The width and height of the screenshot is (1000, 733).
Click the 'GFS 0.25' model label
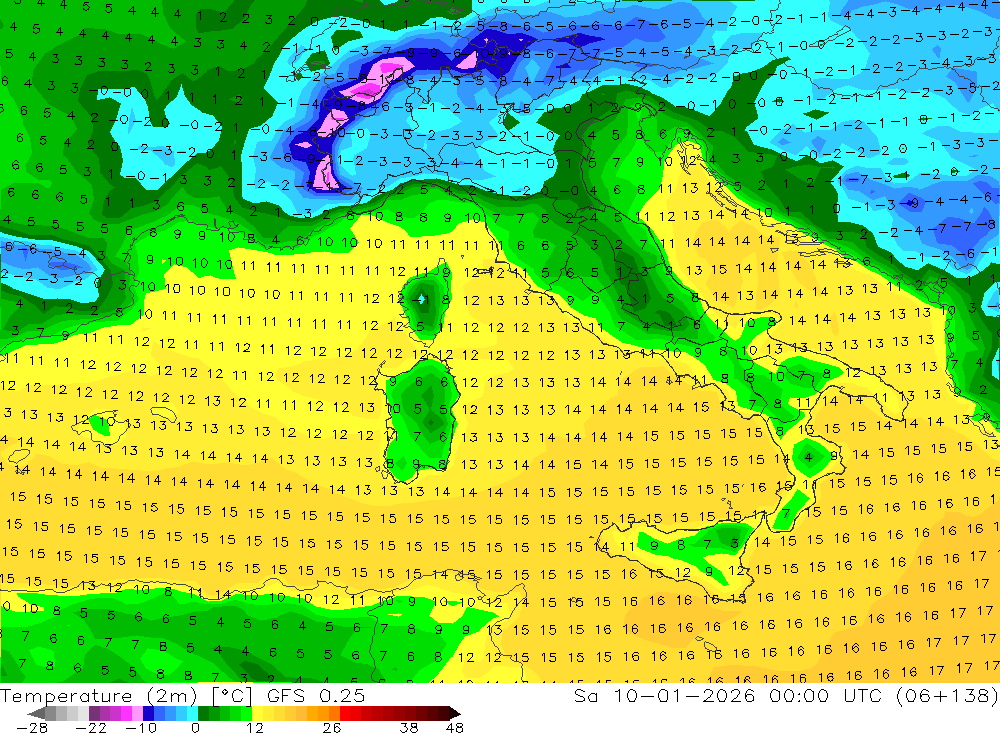click(316, 696)
